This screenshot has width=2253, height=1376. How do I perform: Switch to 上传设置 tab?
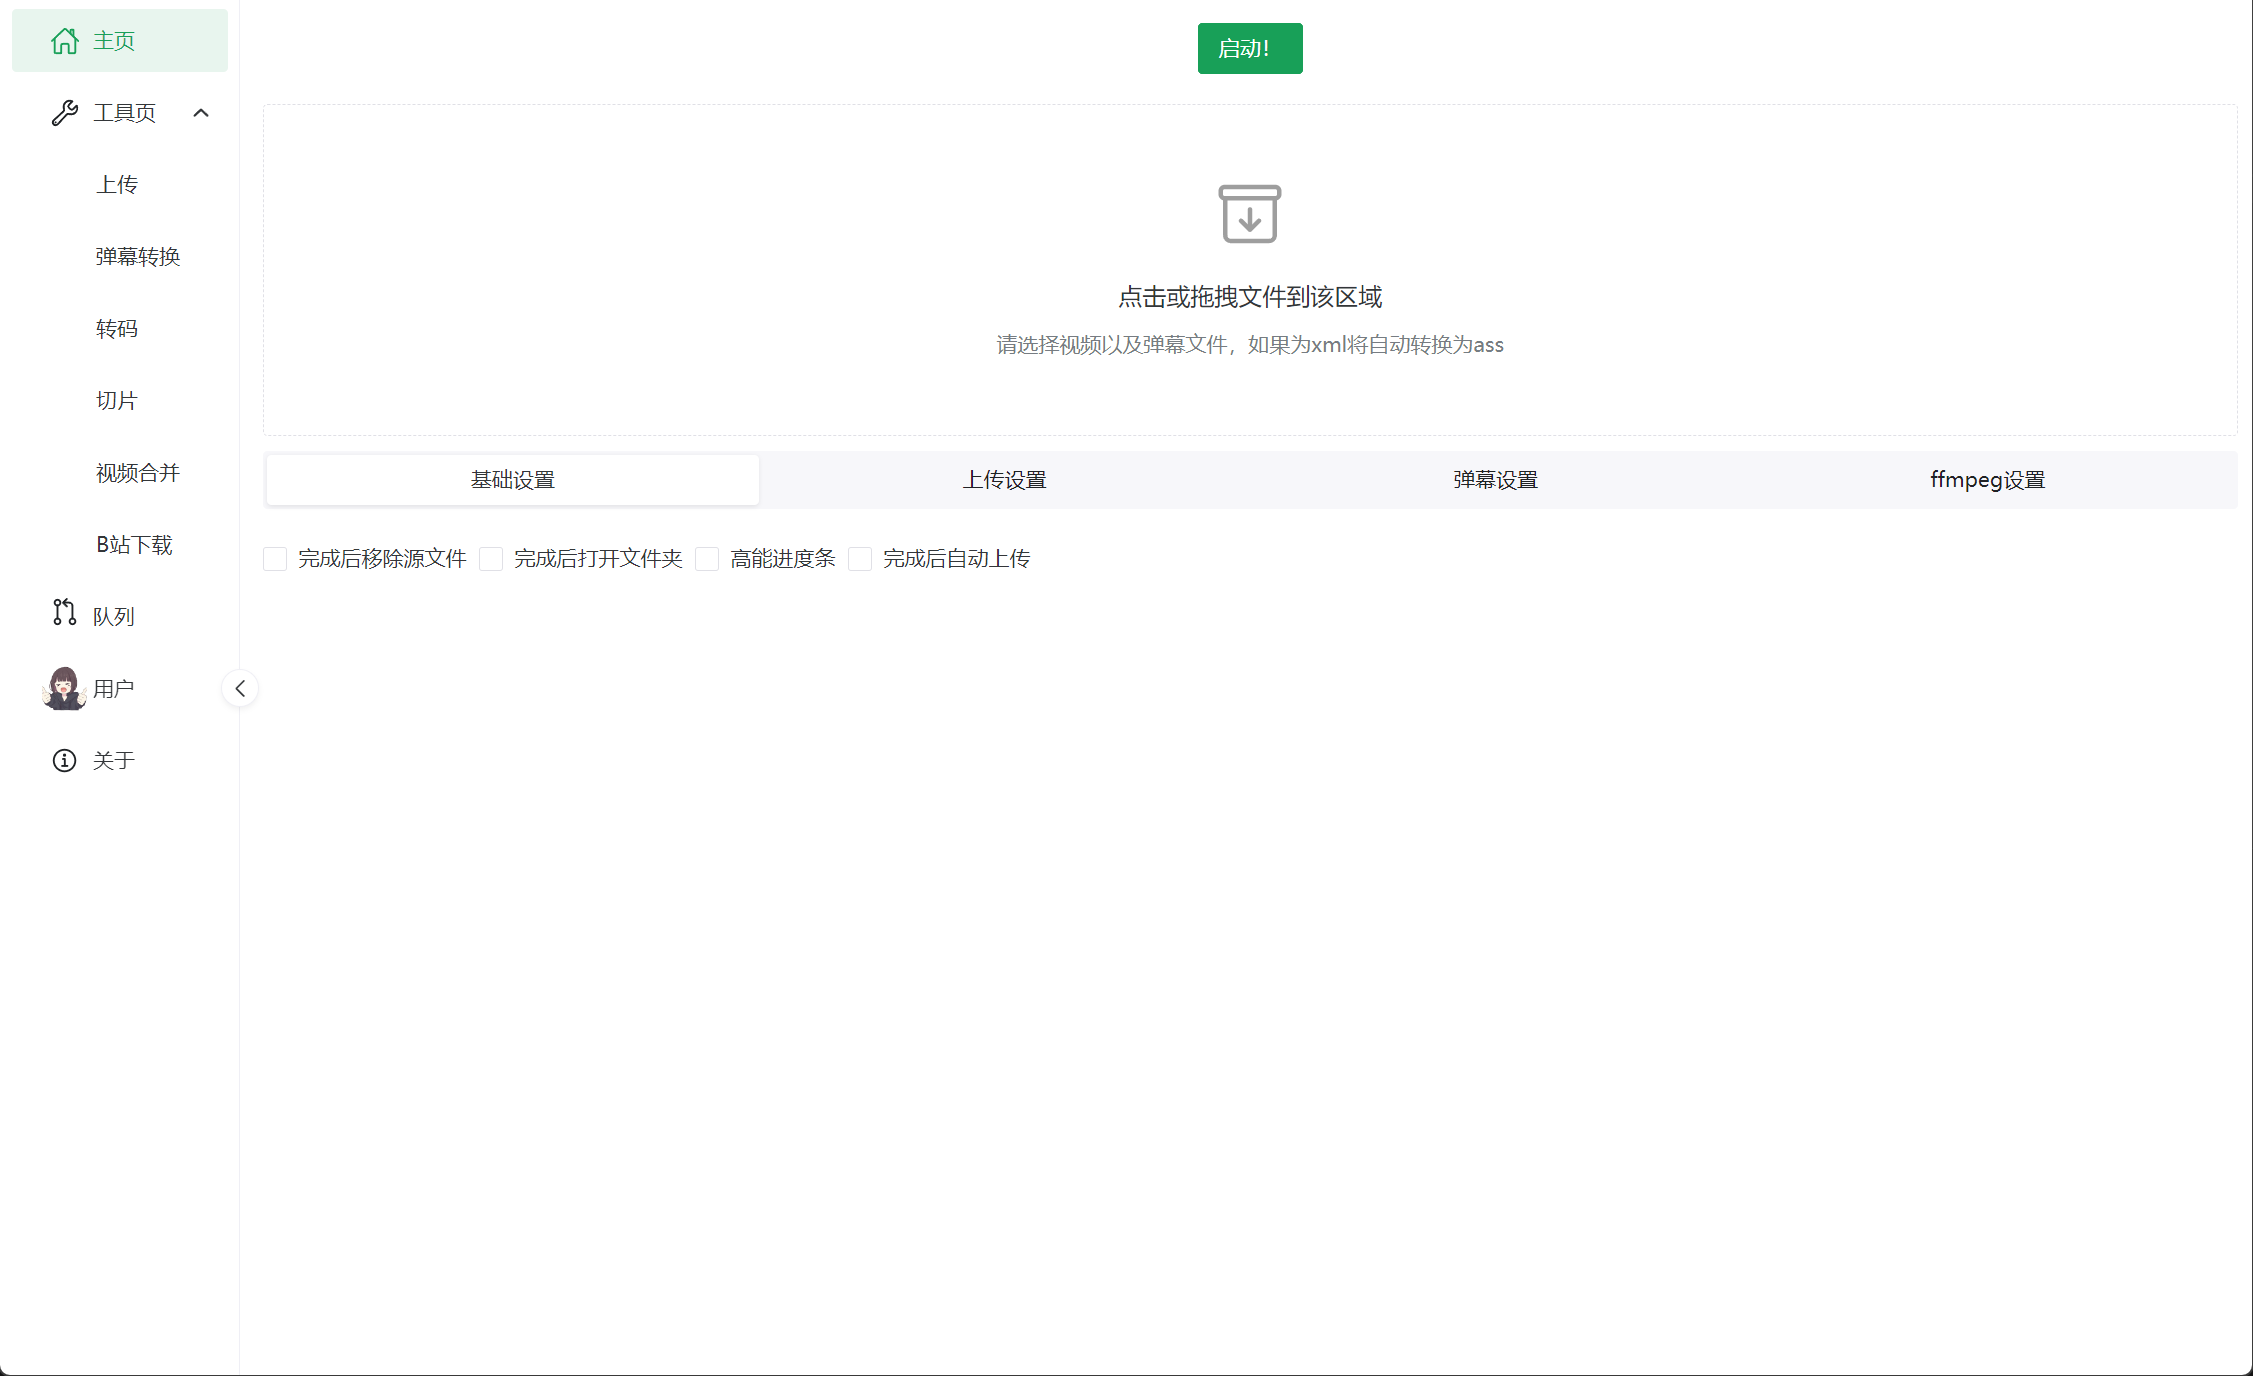[1003, 480]
